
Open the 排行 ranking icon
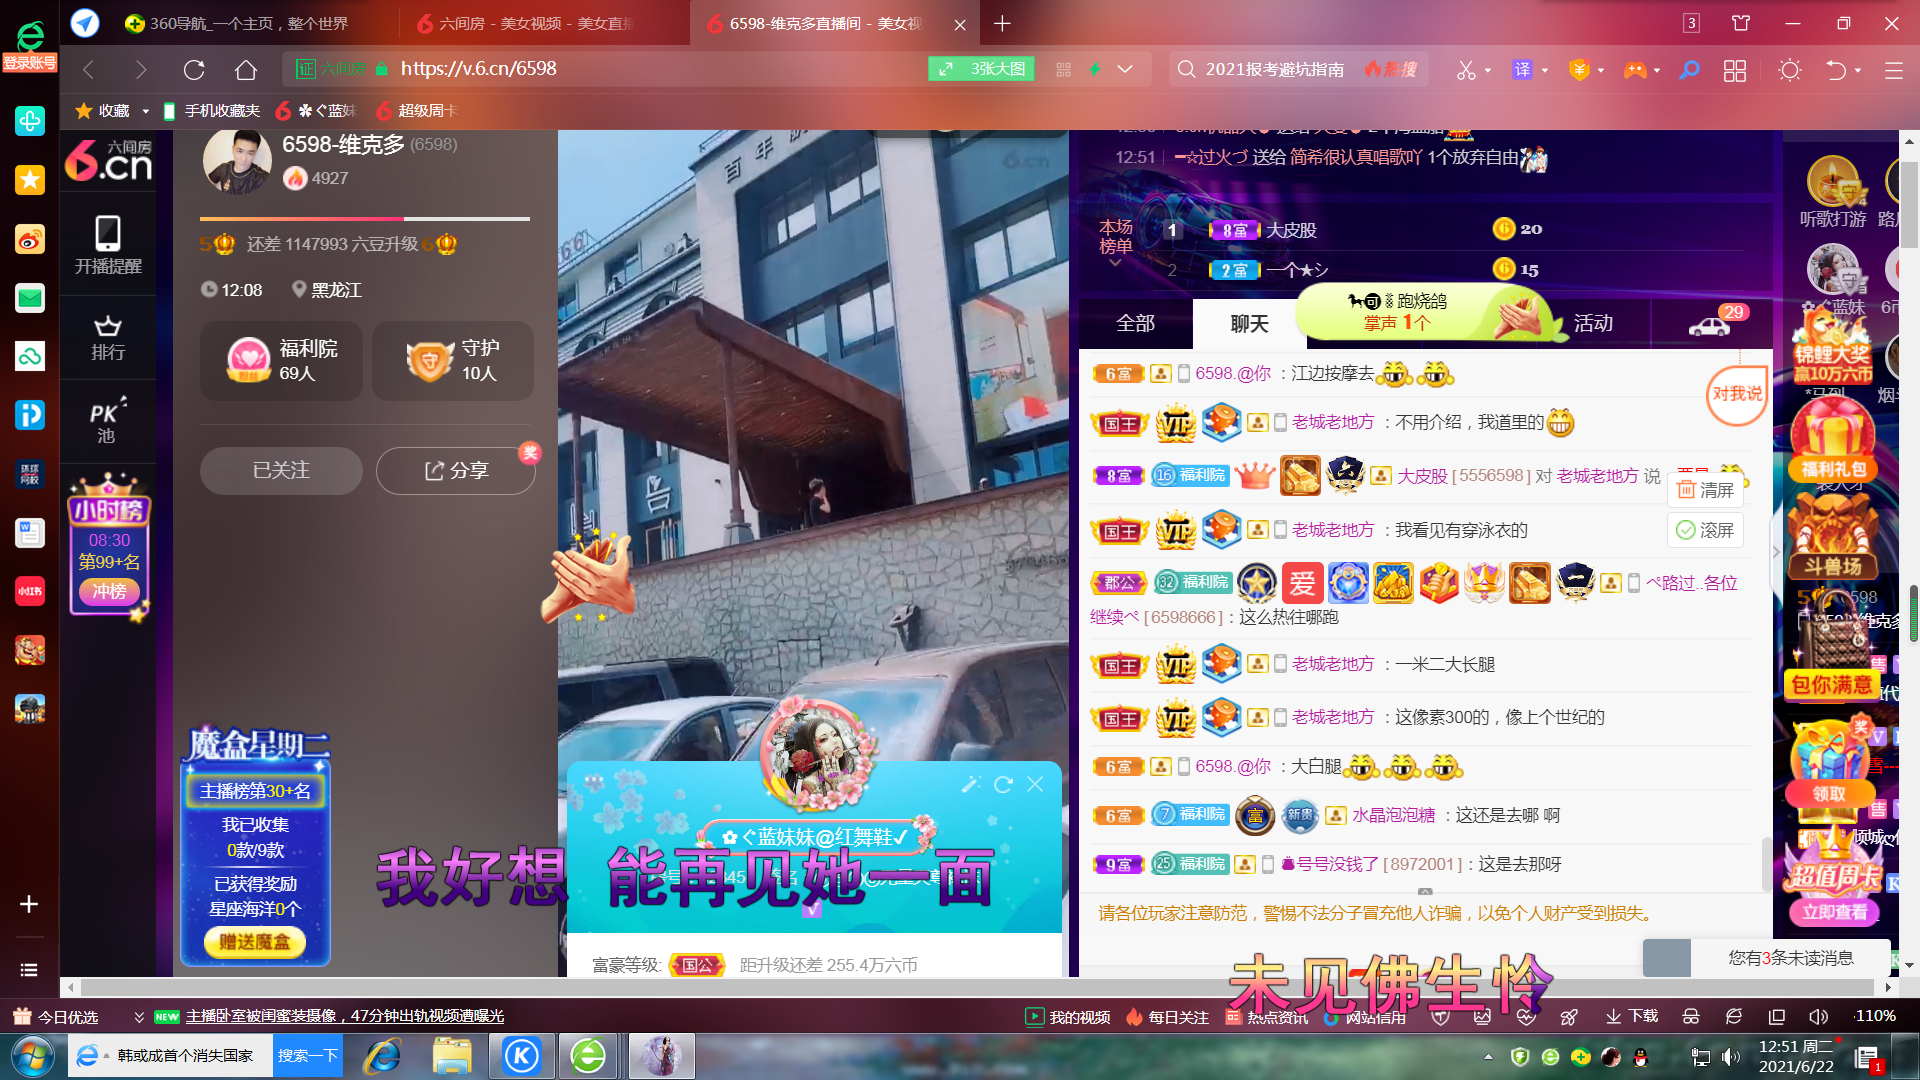point(108,338)
